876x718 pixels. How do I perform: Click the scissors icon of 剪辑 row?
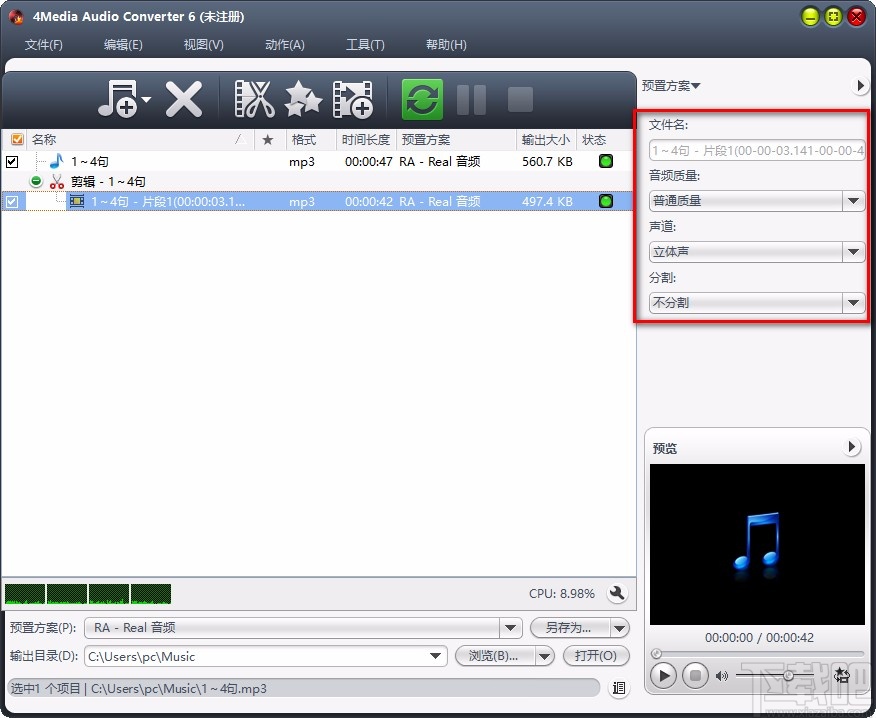coord(56,181)
